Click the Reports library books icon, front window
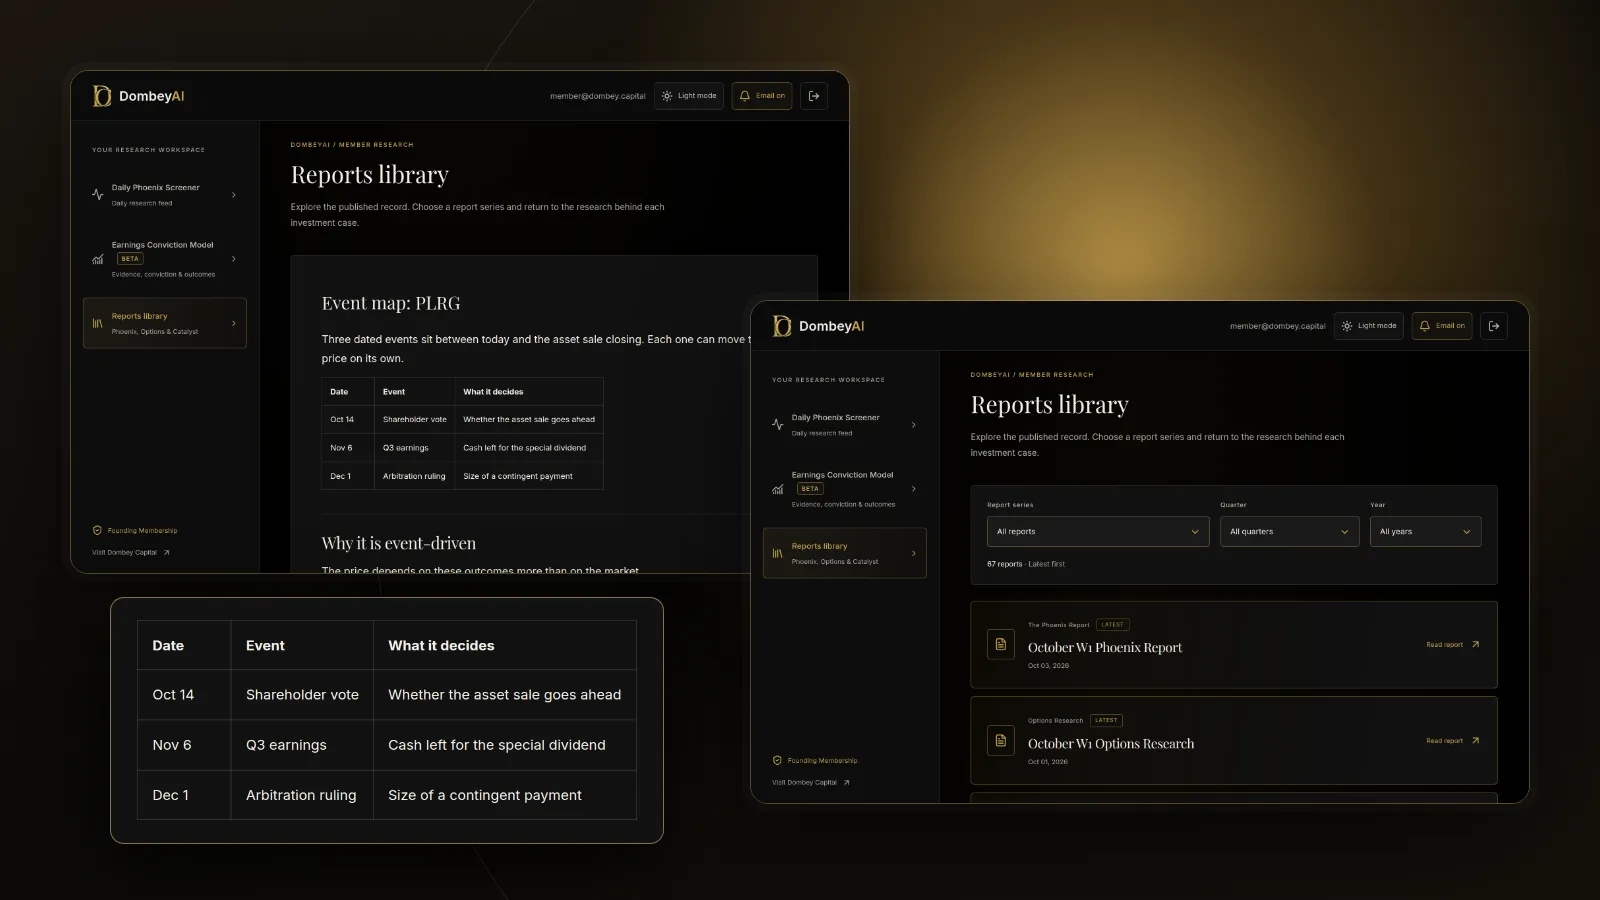The width and height of the screenshot is (1600, 900). click(x=777, y=553)
